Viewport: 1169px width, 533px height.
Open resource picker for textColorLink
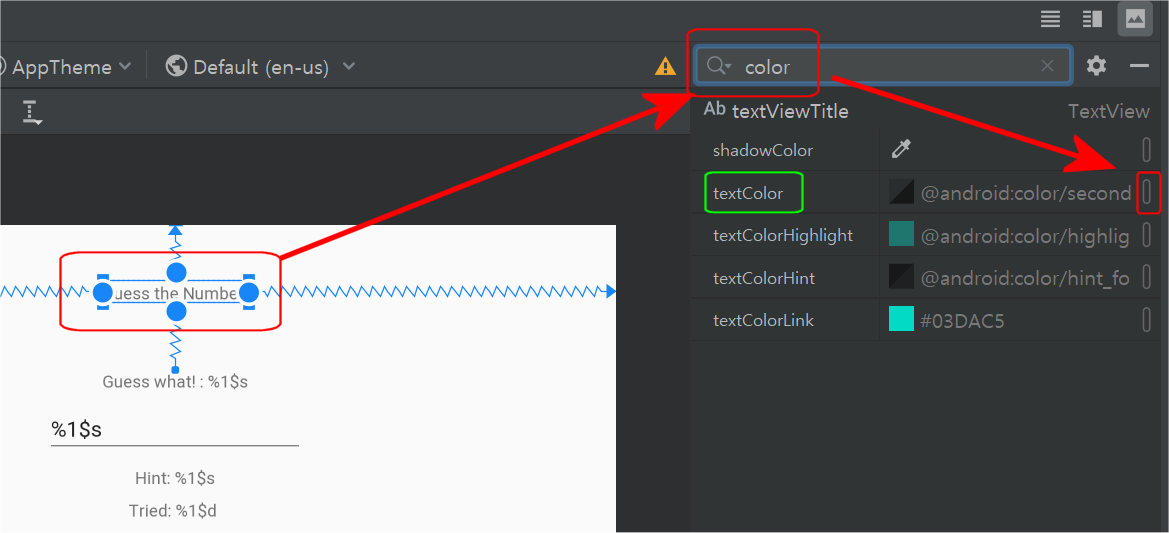click(1147, 320)
